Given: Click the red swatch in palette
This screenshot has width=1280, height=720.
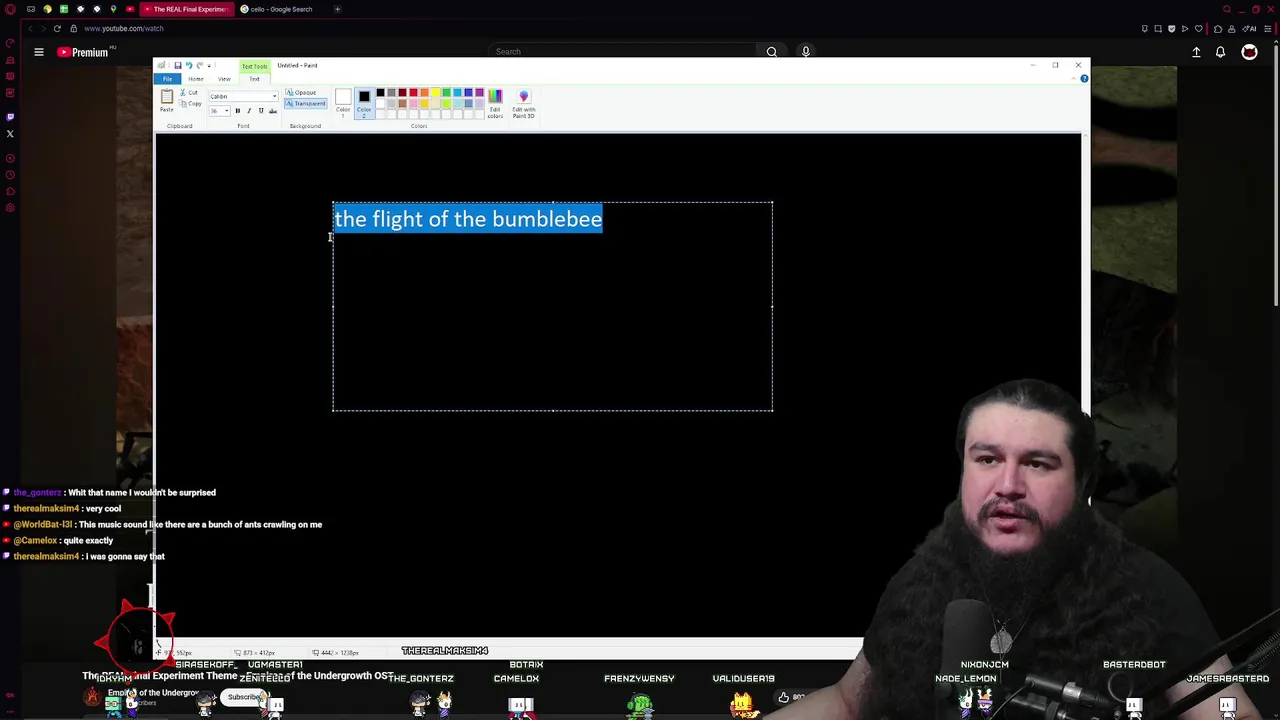Looking at the screenshot, I should click(413, 92).
